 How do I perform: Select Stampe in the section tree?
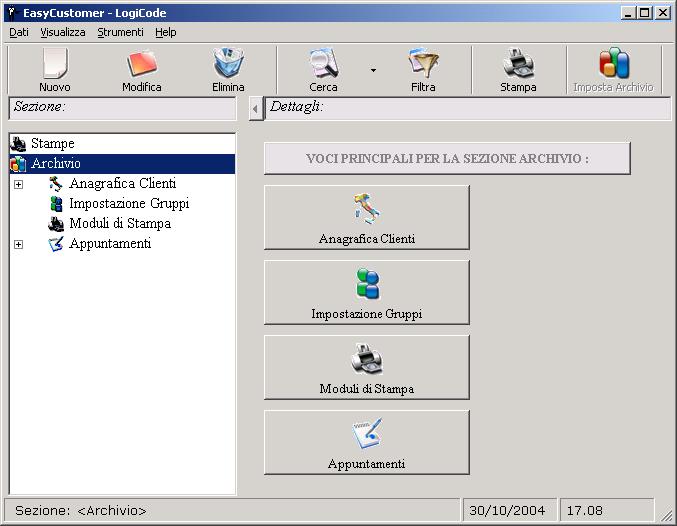click(52, 144)
